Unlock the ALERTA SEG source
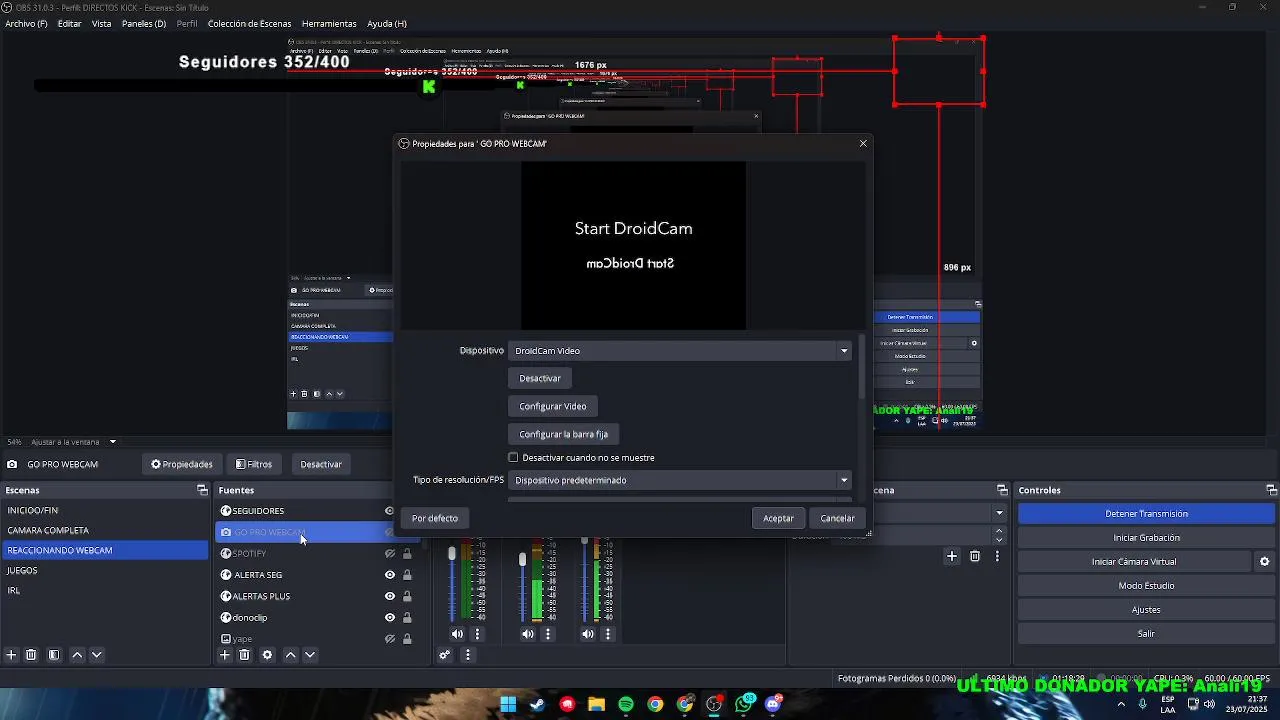 tap(407, 575)
